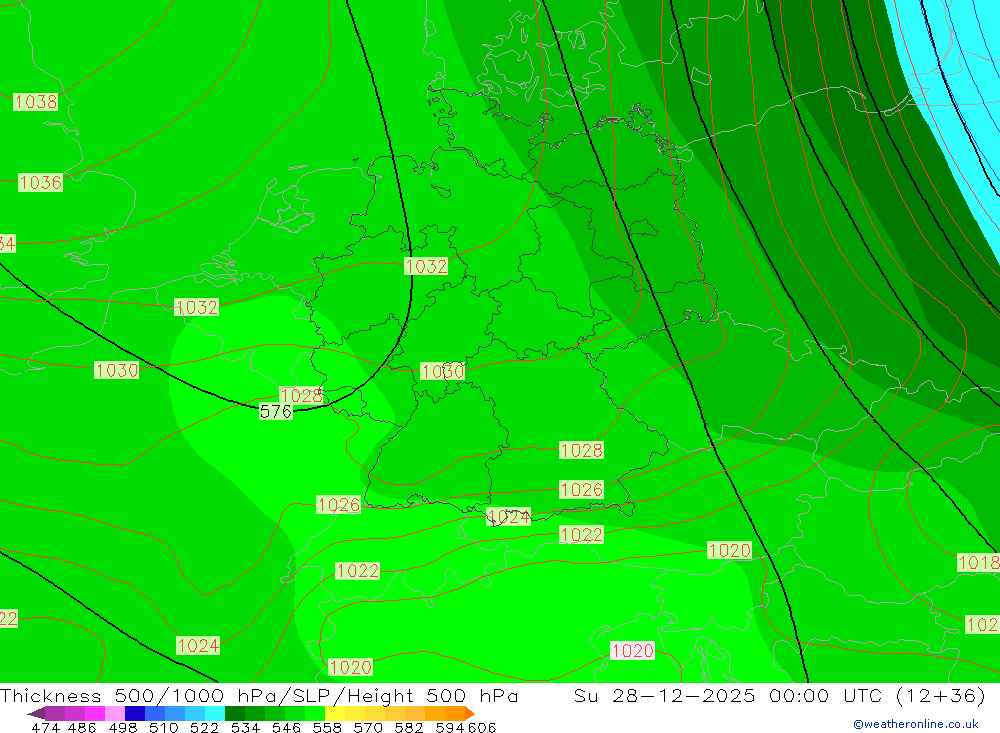Click the 1018 isobar label at right edge
This screenshot has height=733, width=1000.
[x=979, y=562]
